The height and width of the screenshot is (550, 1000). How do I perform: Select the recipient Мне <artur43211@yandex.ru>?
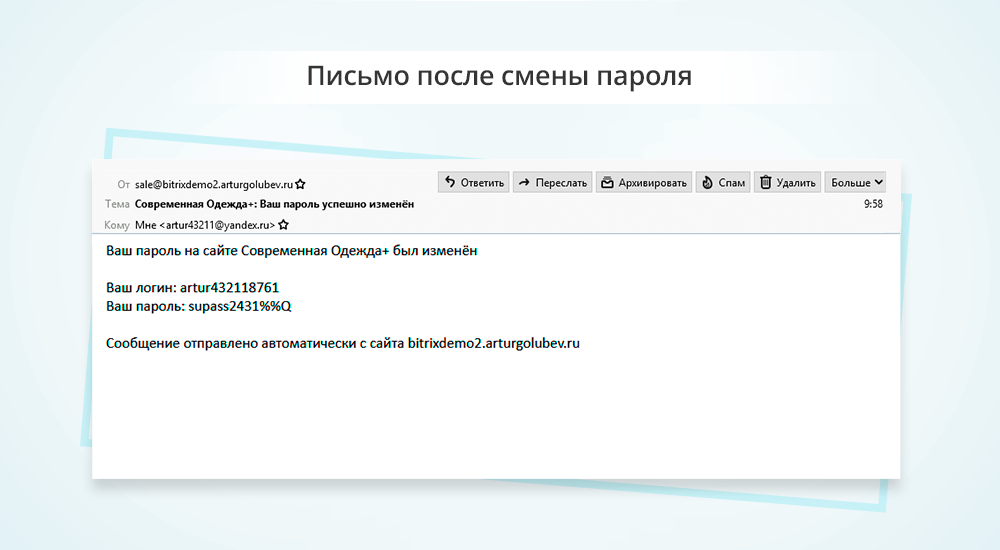pyautogui.click(x=205, y=225)
